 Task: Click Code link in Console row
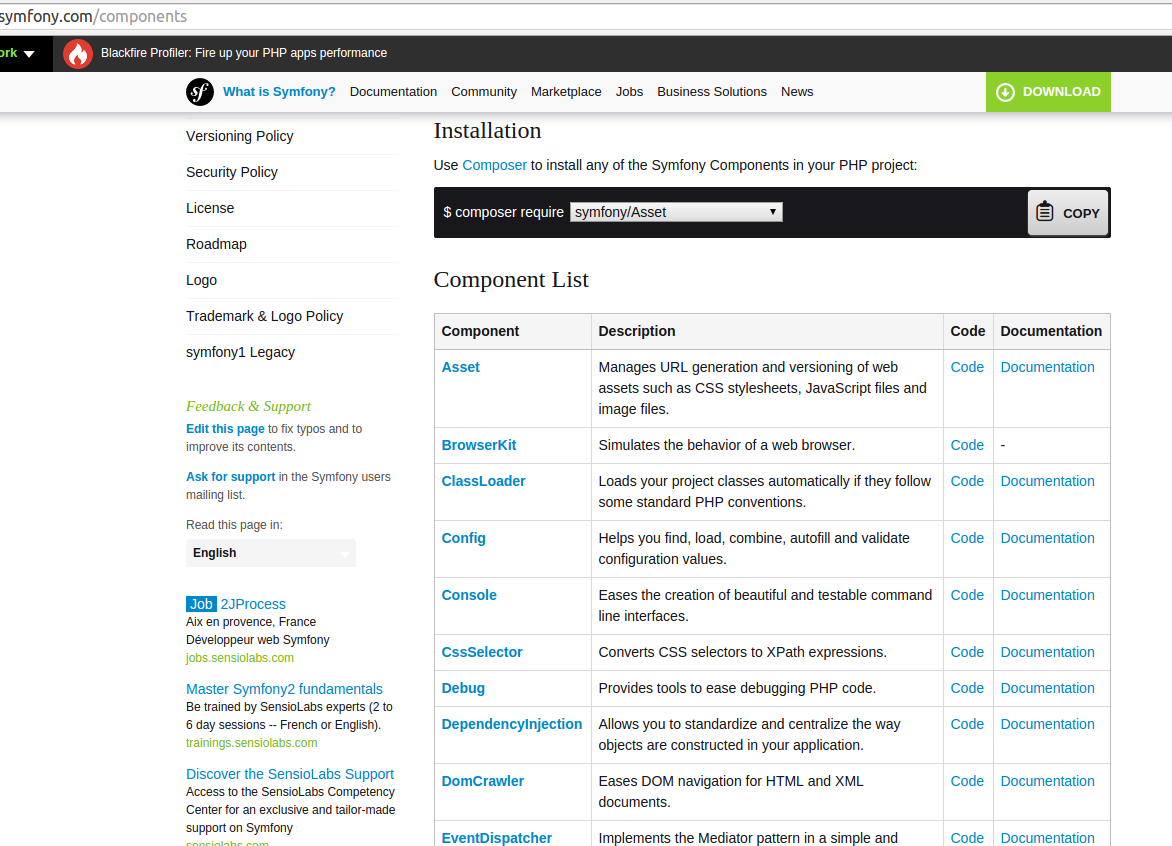(967, 595)
